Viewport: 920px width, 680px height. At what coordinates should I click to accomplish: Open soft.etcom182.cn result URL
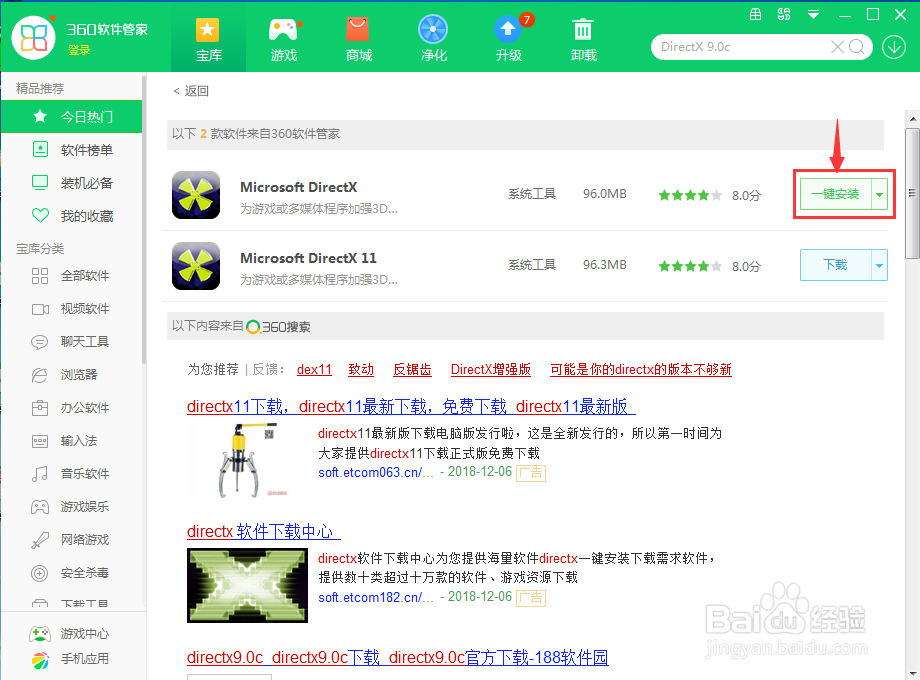376,597
